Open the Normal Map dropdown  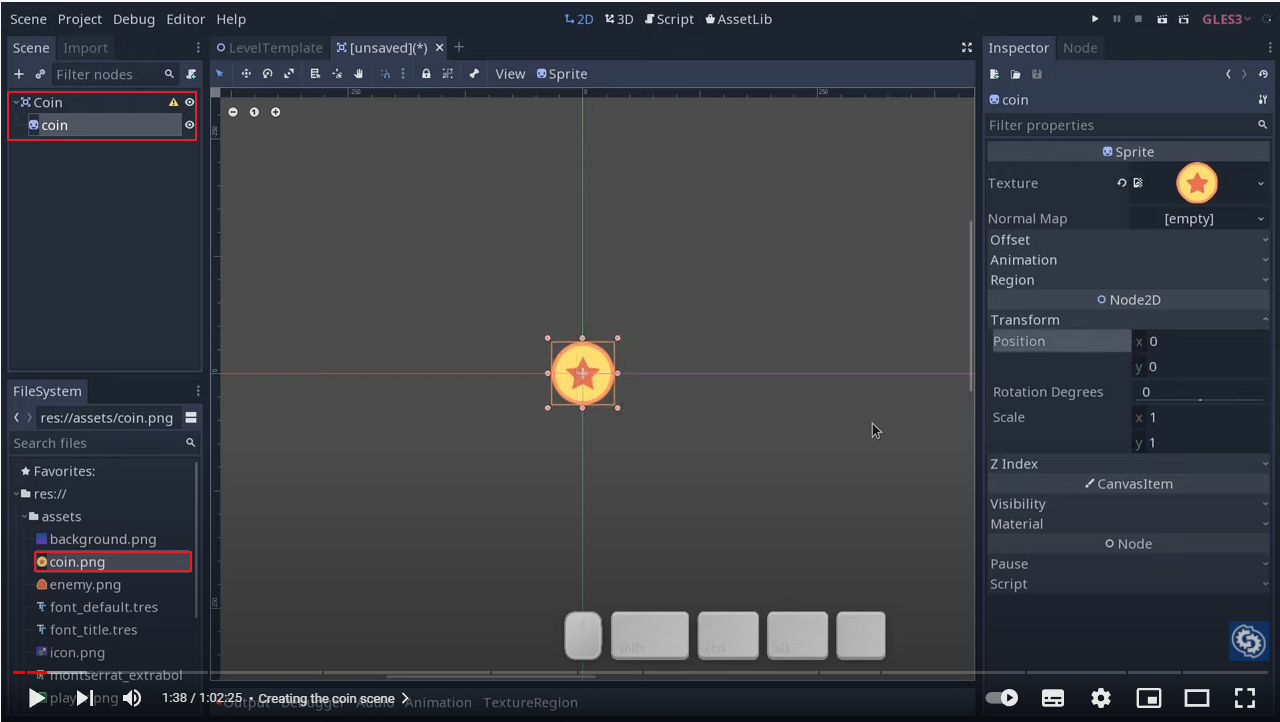tap(1199, 219)
